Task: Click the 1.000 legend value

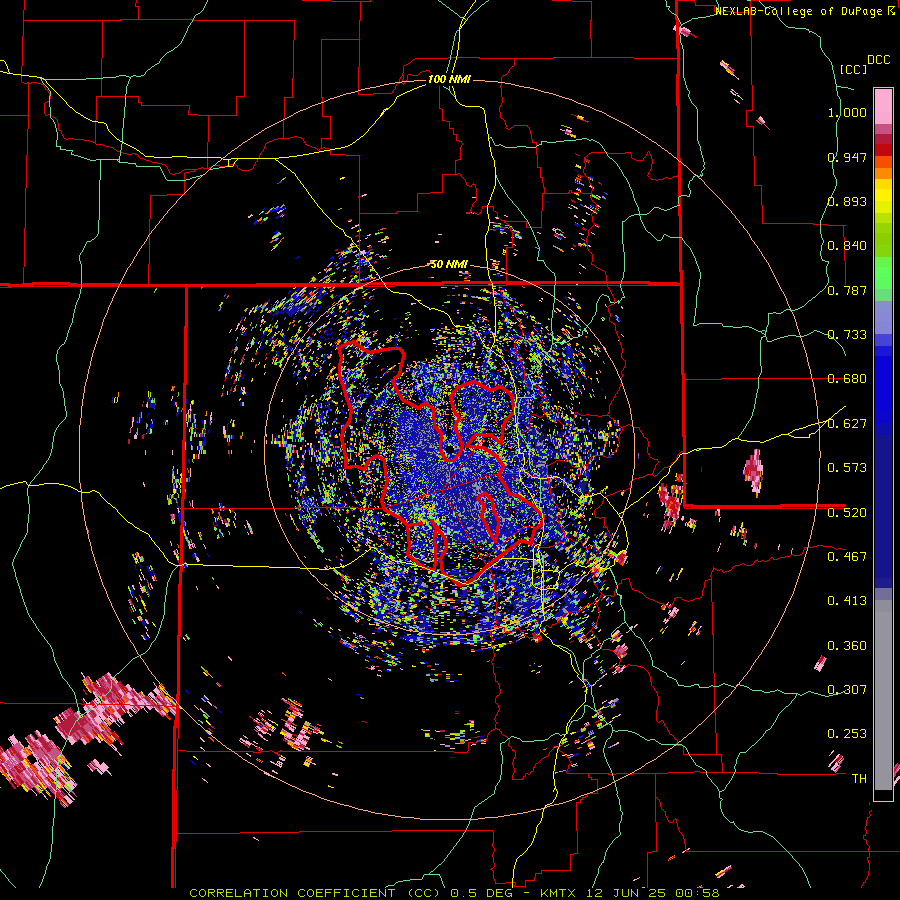Action: [847, 112]
